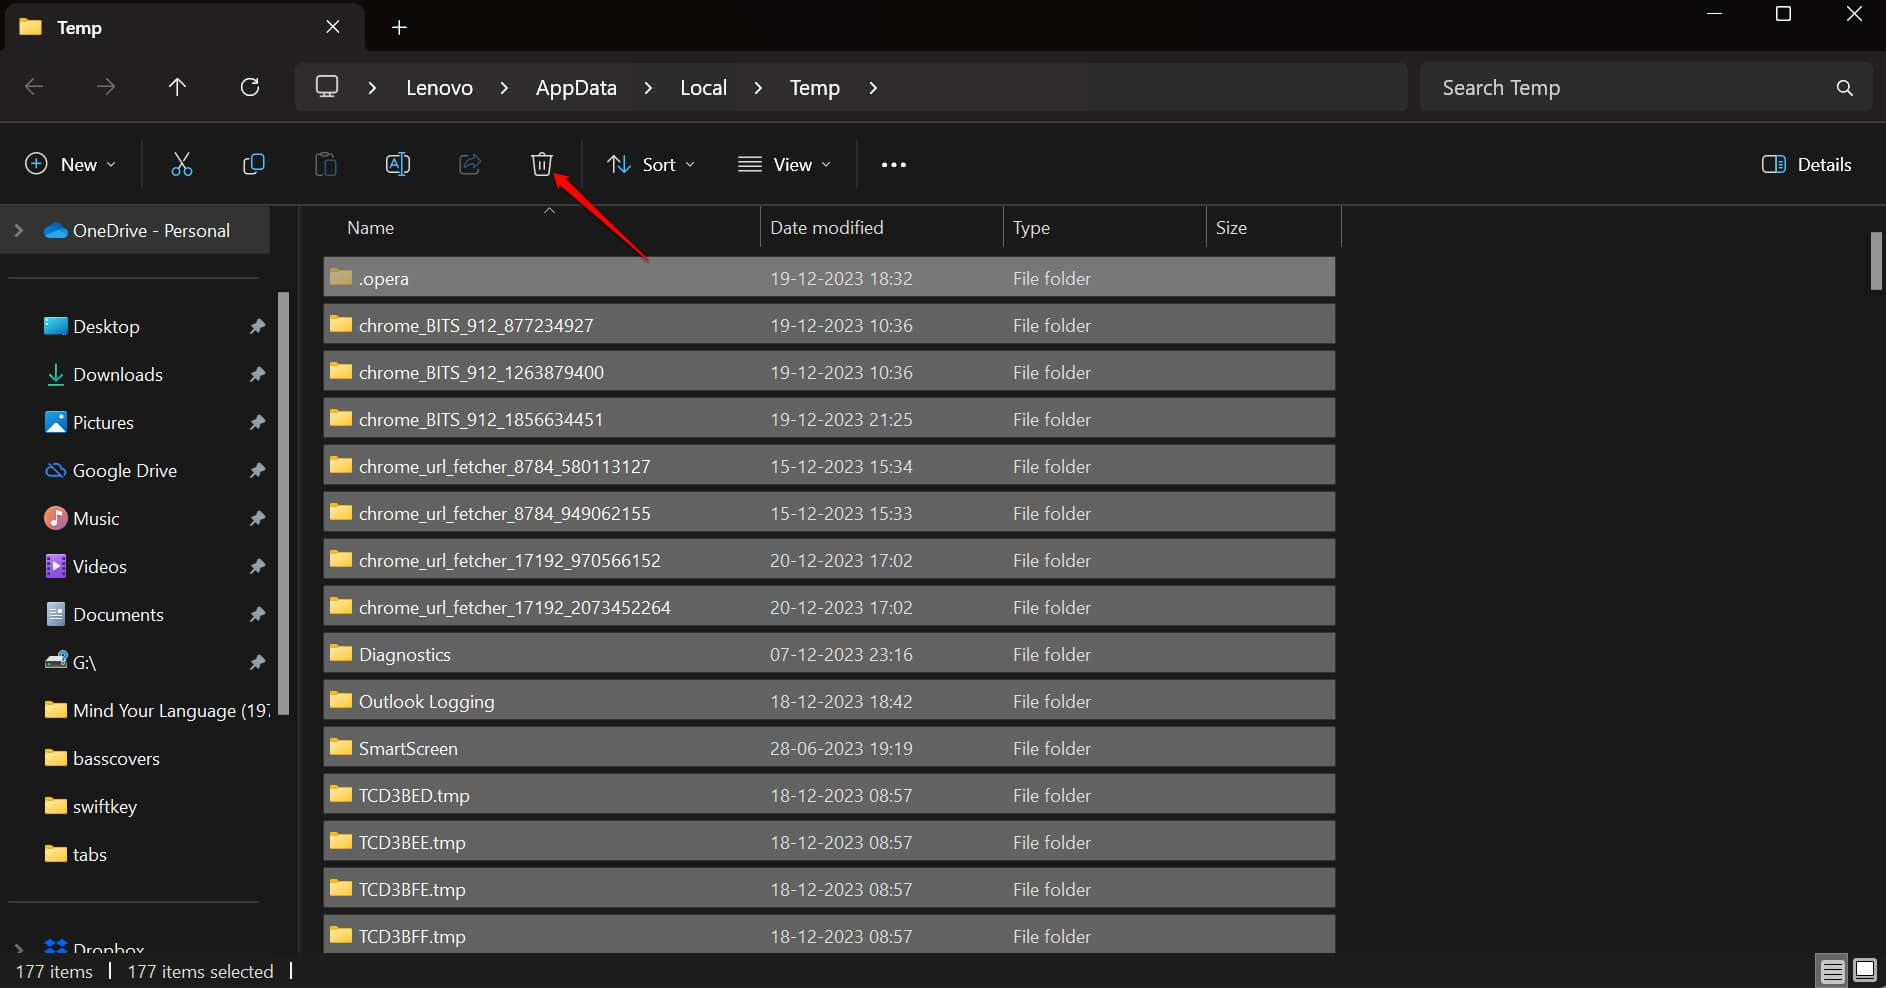Select the SmartScreen folder
The image size is (1886, 988).
[x=829, y=747]
